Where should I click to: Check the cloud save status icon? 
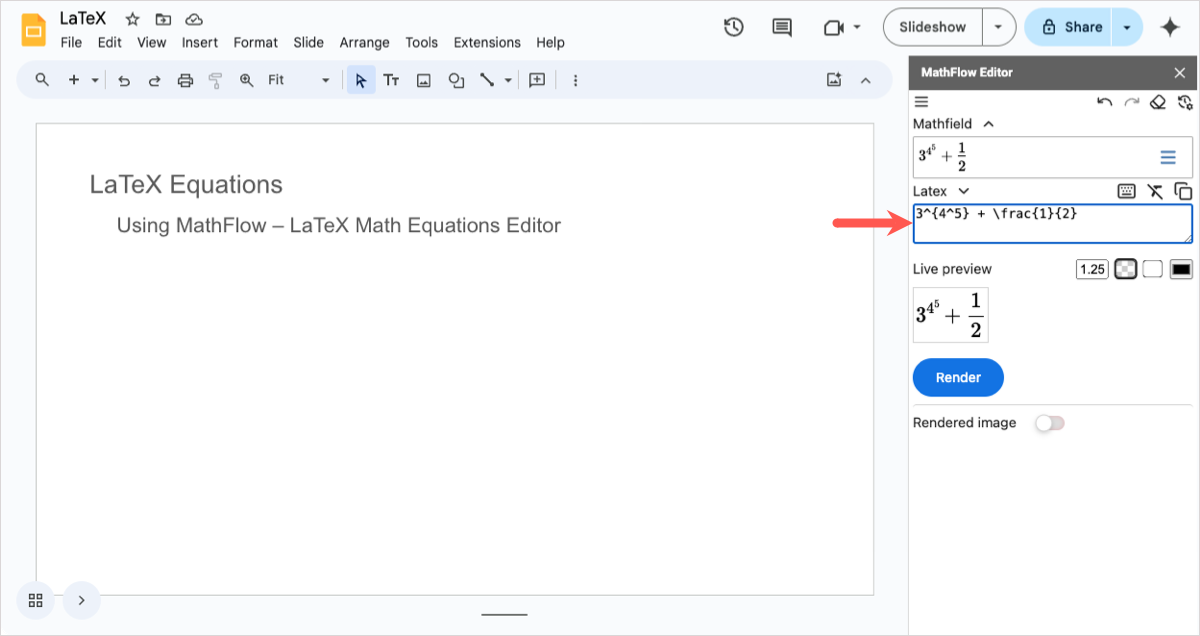point(194,19)
